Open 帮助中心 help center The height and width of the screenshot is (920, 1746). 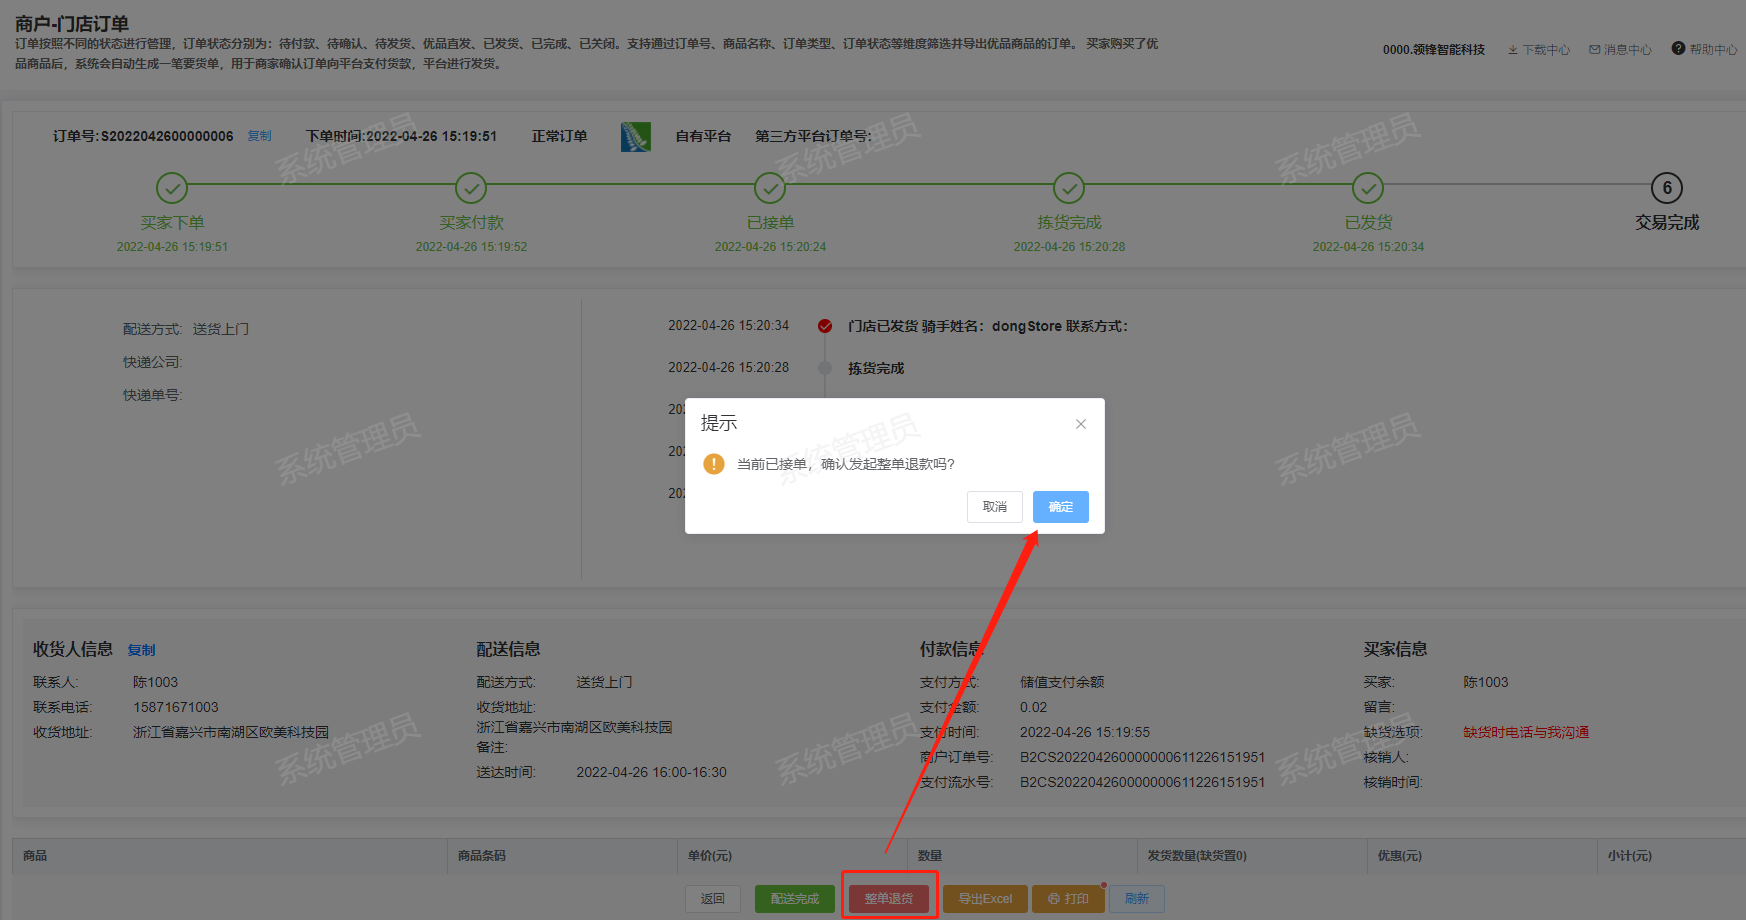click(x=1704, y=49)
